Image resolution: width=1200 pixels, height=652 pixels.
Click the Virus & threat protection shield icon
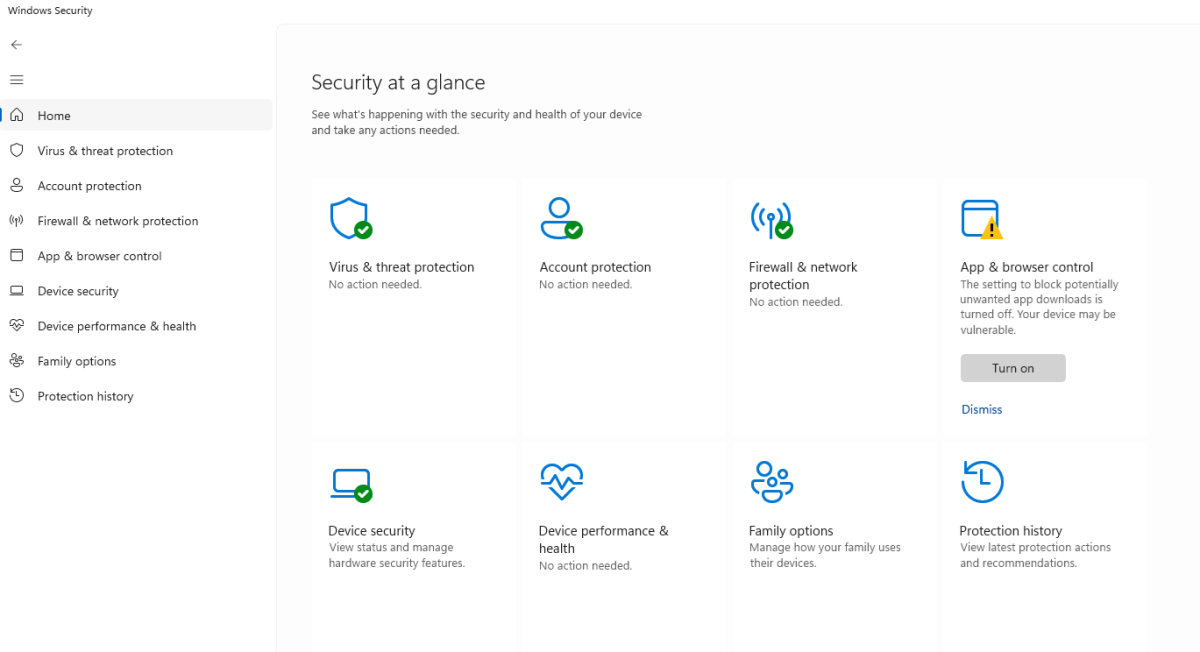click(x=351, y=217)
